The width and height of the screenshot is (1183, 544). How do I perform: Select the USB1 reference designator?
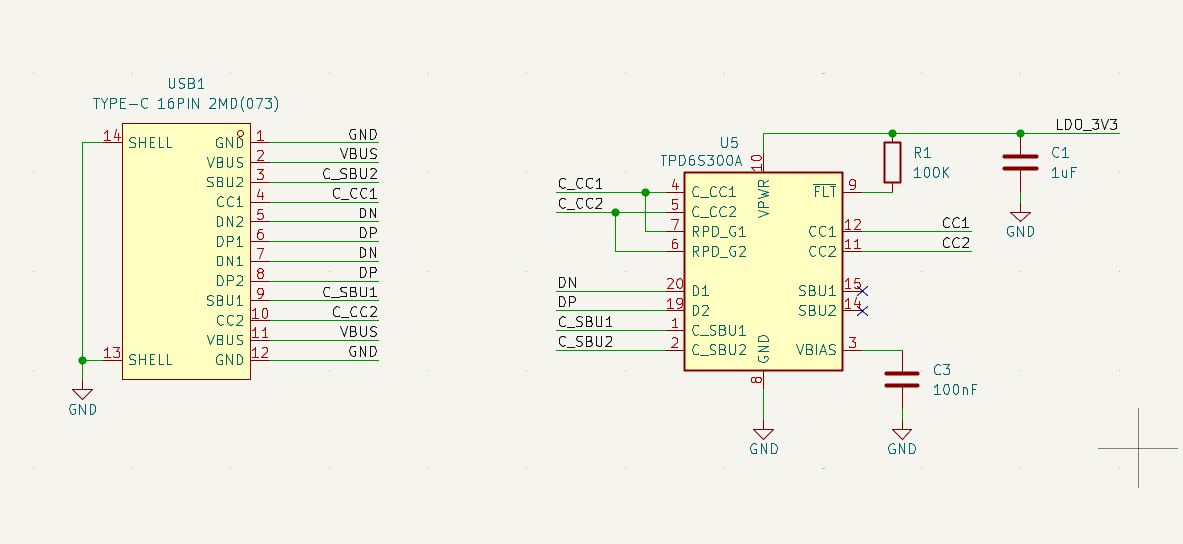coord(186,85)
